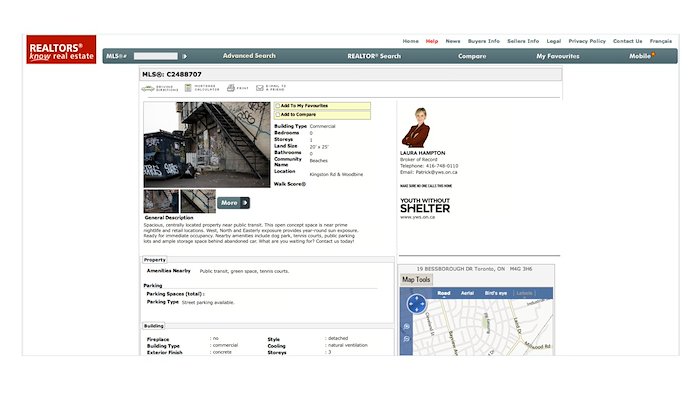Click the Driving Directions car icon
This screenshot has width=700, height=416.
pos(147,89)
